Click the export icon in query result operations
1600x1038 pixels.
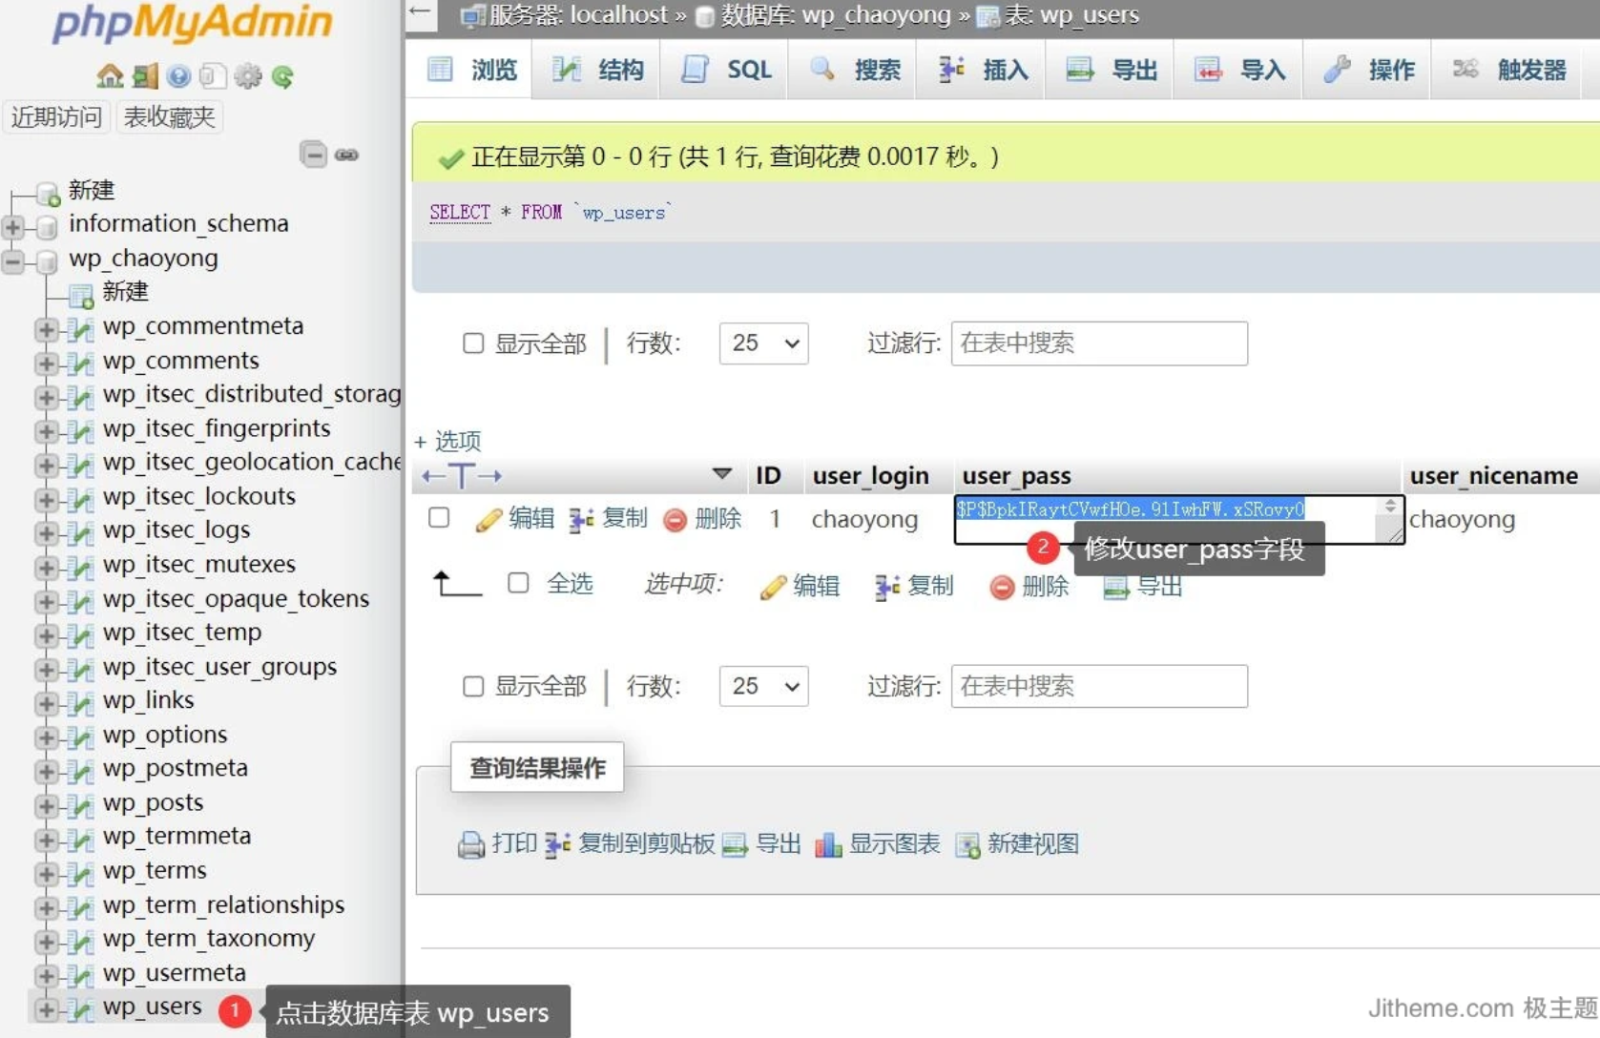click(x=735, y=845)
